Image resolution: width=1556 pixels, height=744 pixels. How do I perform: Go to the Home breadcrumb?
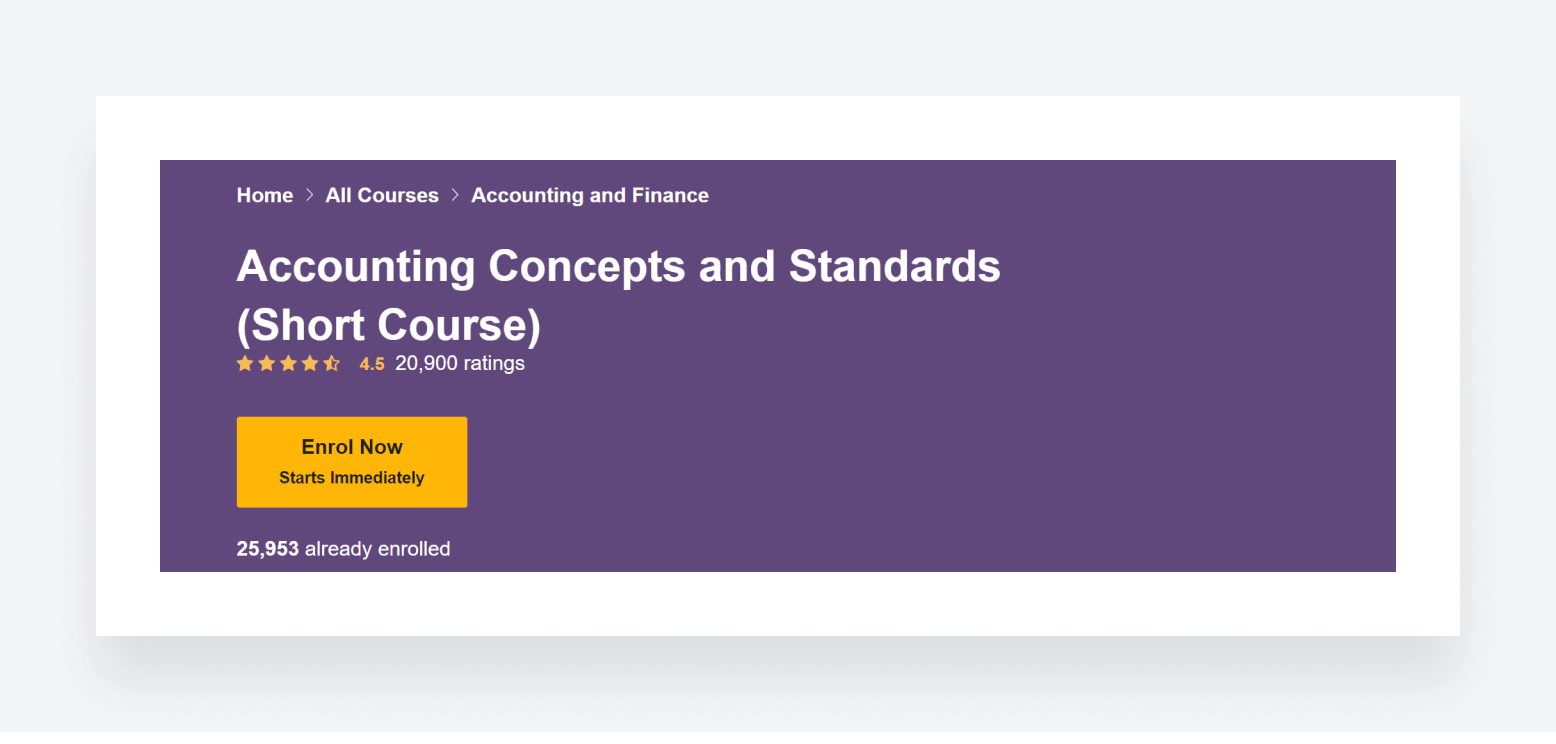pyautogui.click(x=265, y=195)
